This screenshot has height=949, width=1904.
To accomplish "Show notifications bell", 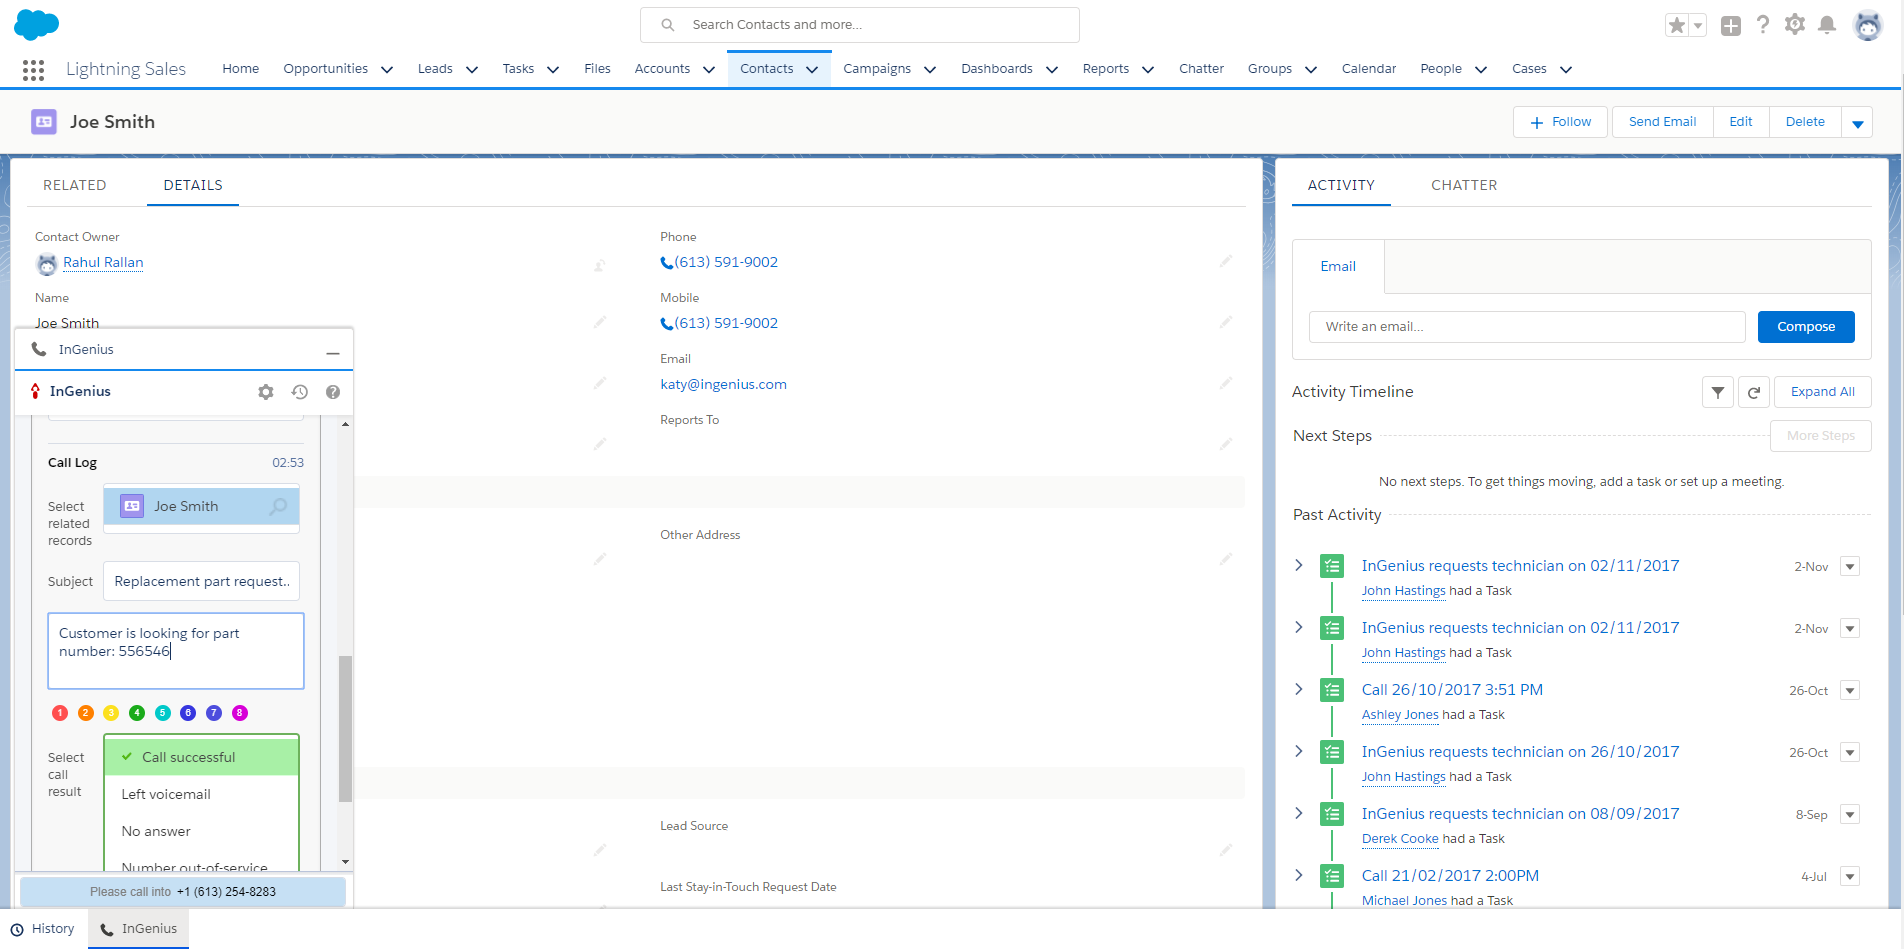I will point(1827,25).
